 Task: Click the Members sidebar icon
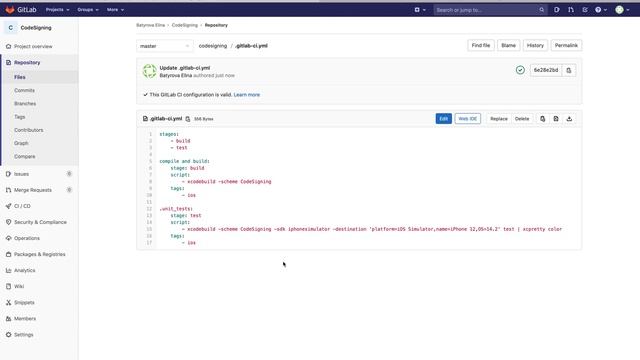(8, 318)
